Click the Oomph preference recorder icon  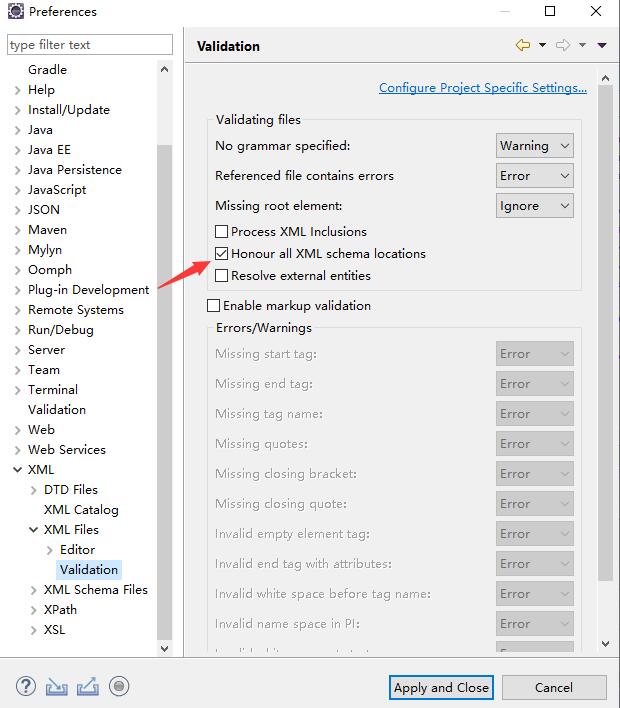tap(119, 686)
